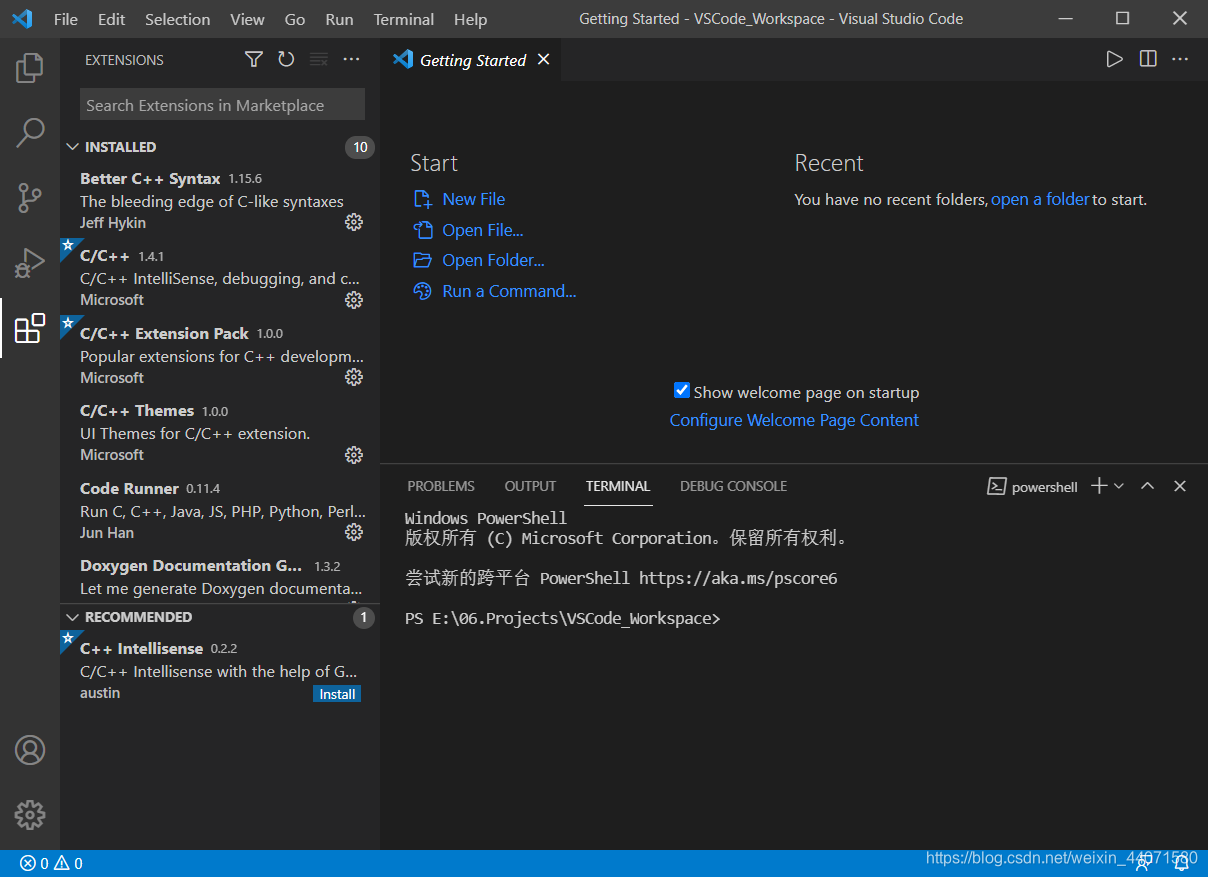
Task: Open the Run and Debug view
Action: point(30,263)
